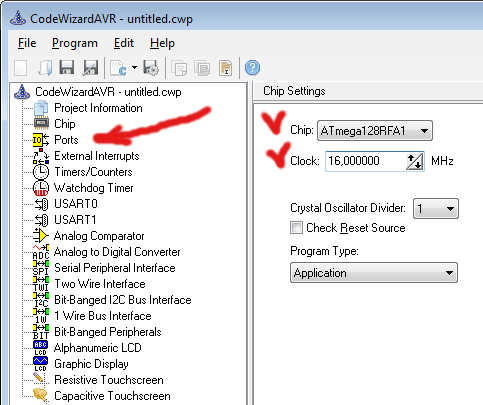Click the Generate C program icon
The image size is (483, 405).
tap(118, 68)
